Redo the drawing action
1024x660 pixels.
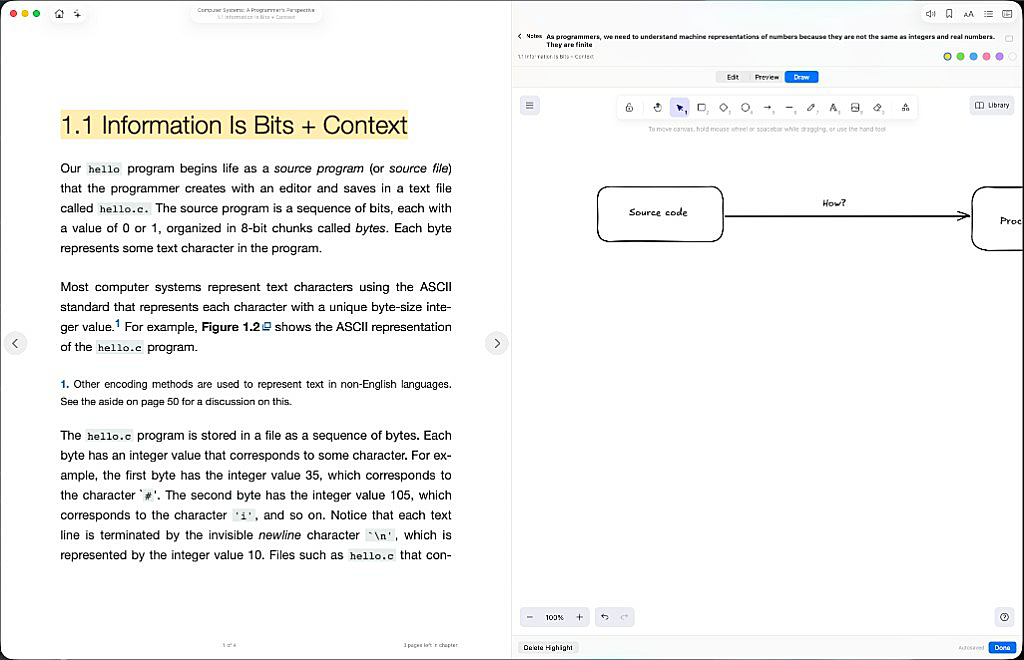point(624,617)
